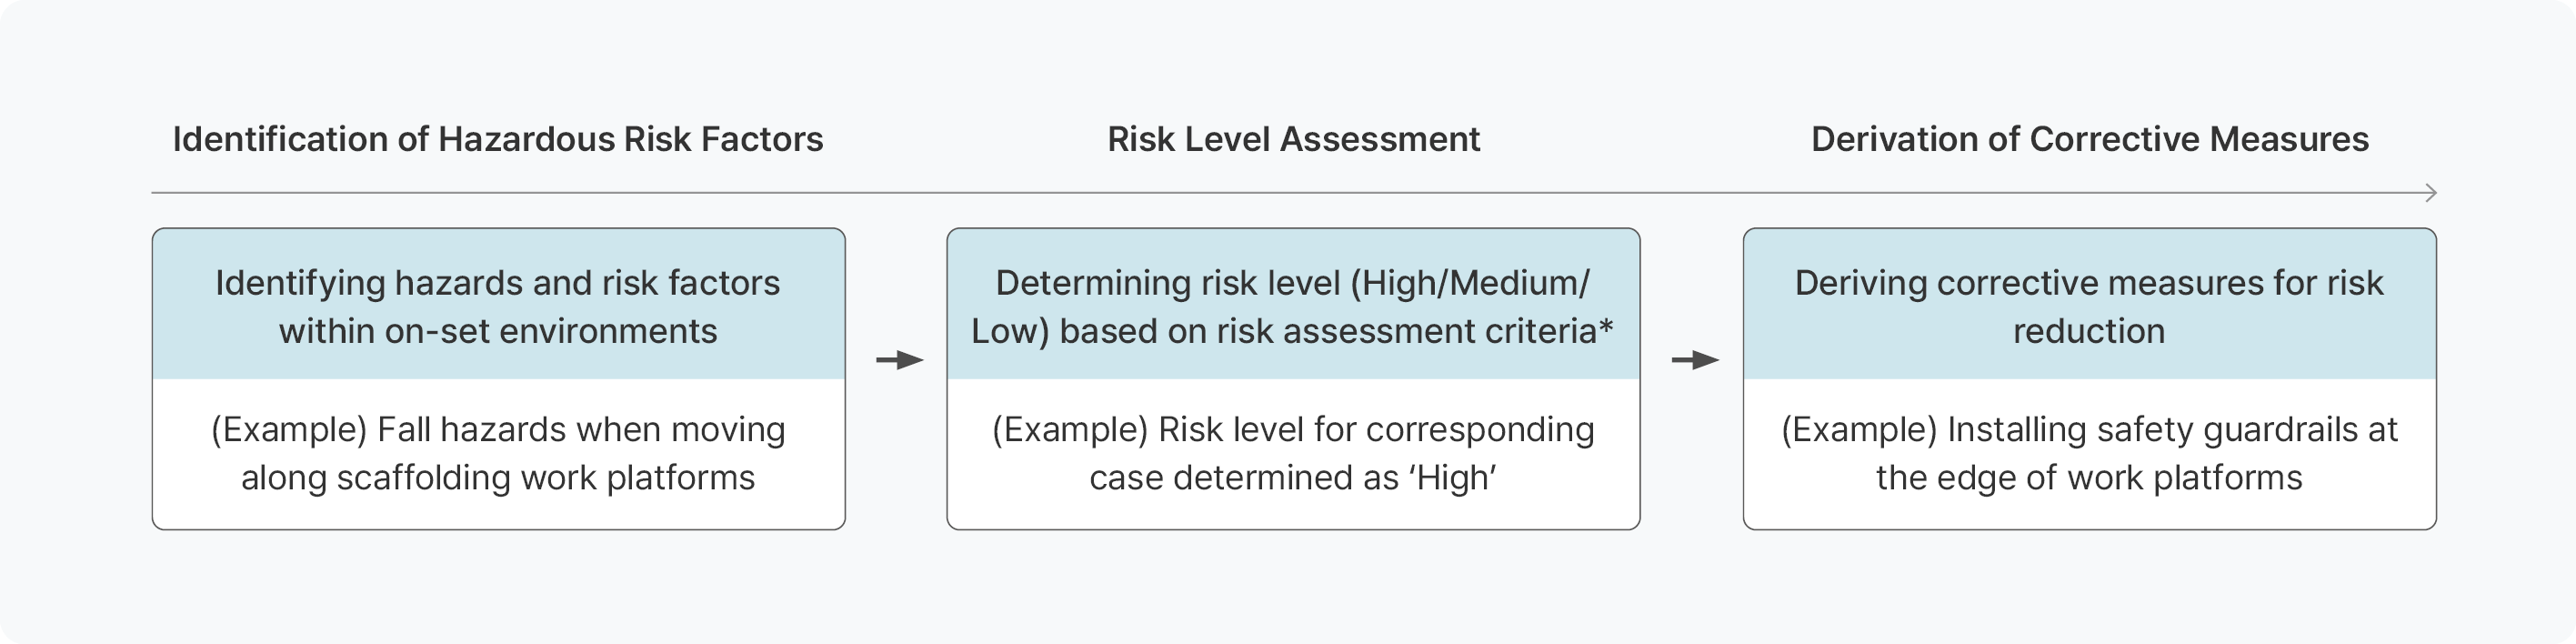The height and width of the screenshot is (644, 2576).
Task: Click 'case determined as High' line
Action: pyautogui.click(x=1293, y=478)
